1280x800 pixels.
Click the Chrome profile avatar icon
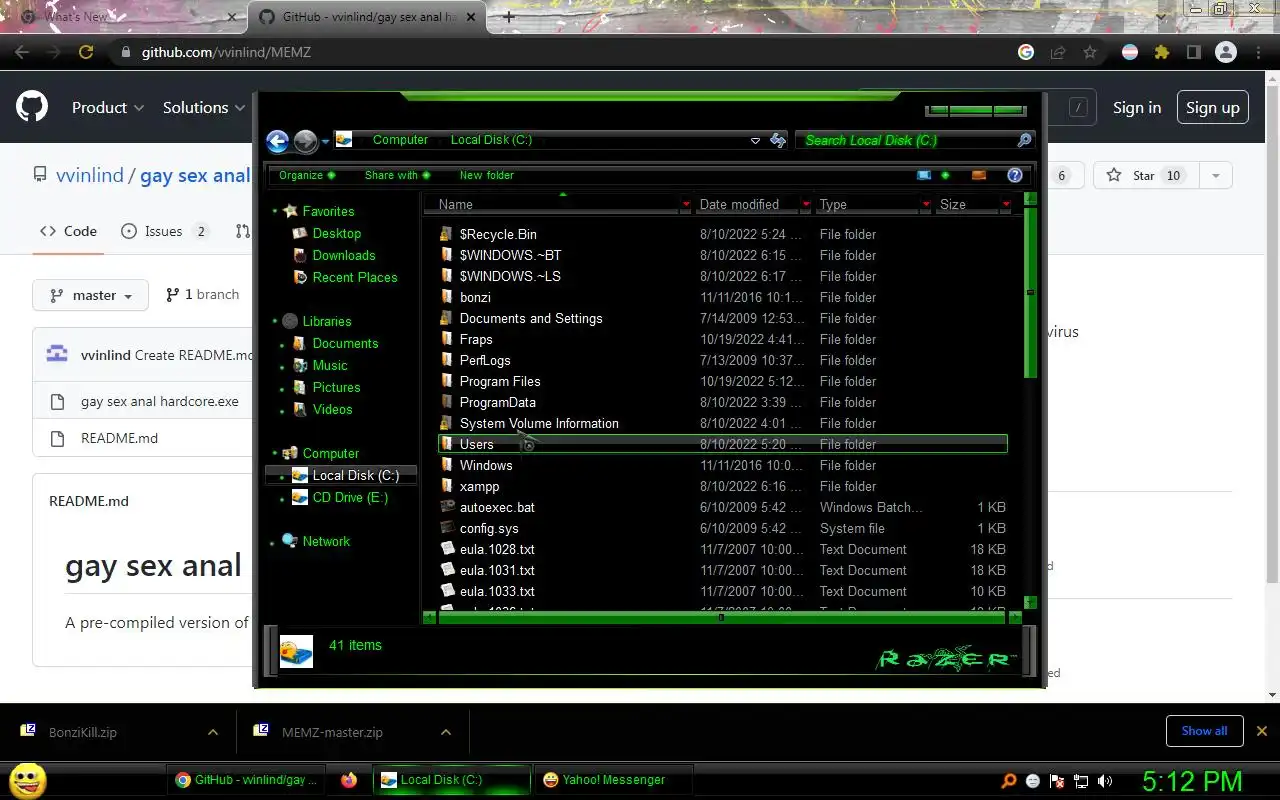tap(1225, 52)
